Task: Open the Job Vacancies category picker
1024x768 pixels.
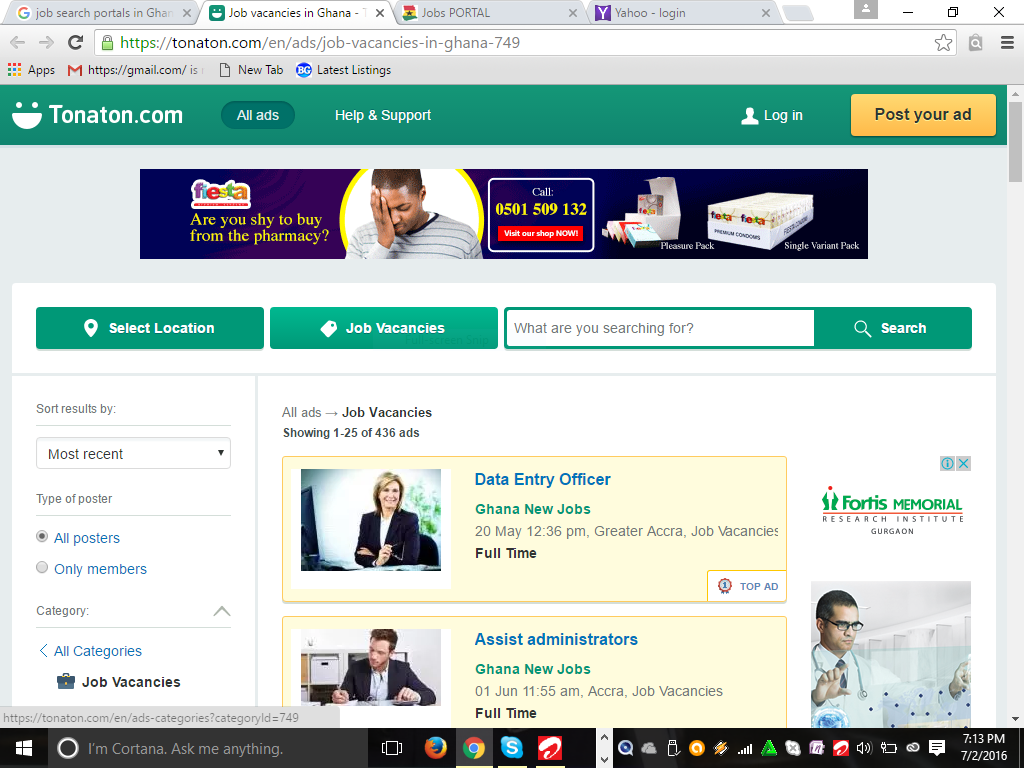Action: click(383, 328)
